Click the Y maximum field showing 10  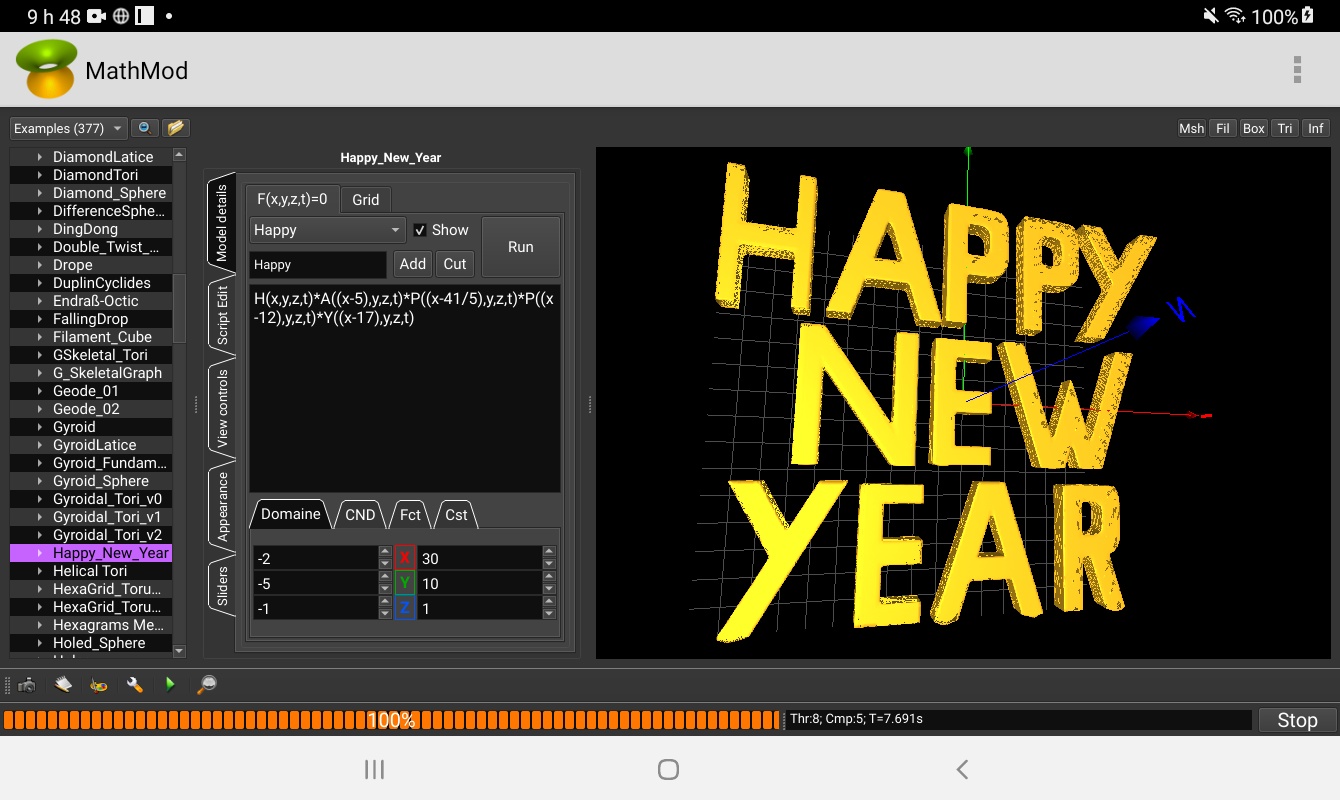pyautogui.click(x=480, y=583)
